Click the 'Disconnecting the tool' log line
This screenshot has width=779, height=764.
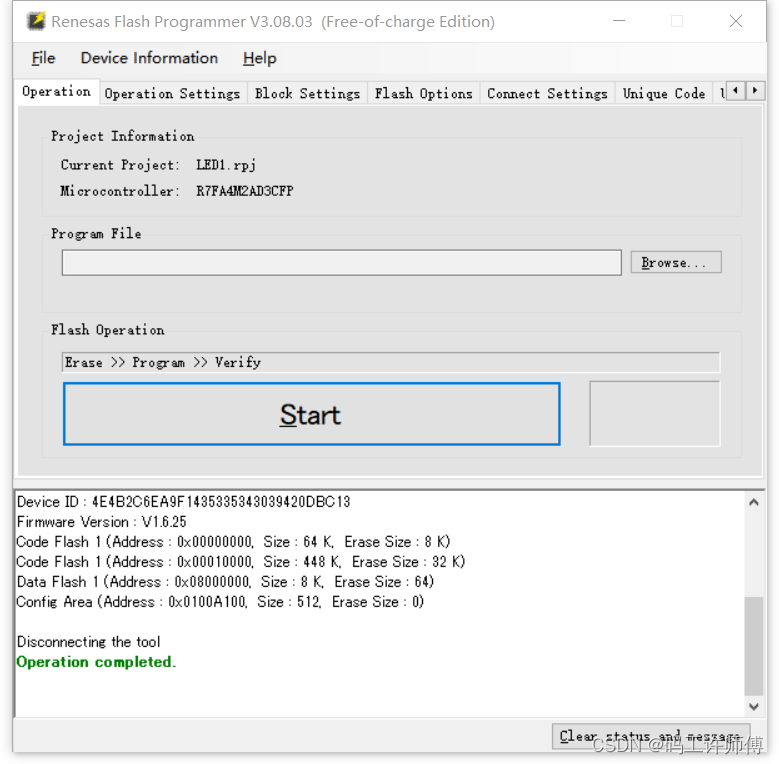(x=88, y=642)
